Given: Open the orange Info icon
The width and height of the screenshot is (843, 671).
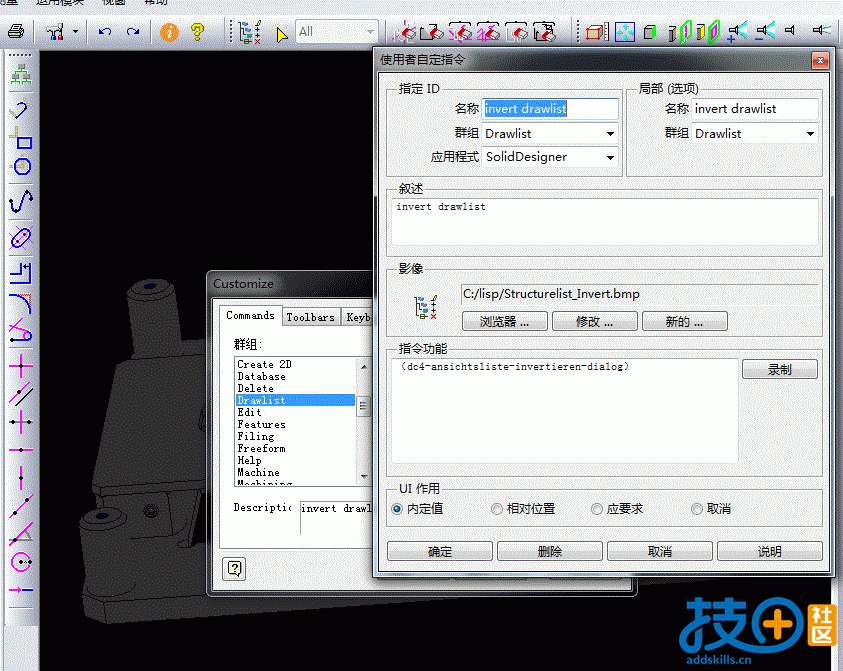Looking at the screenshot, I should [x=169, y=32].
